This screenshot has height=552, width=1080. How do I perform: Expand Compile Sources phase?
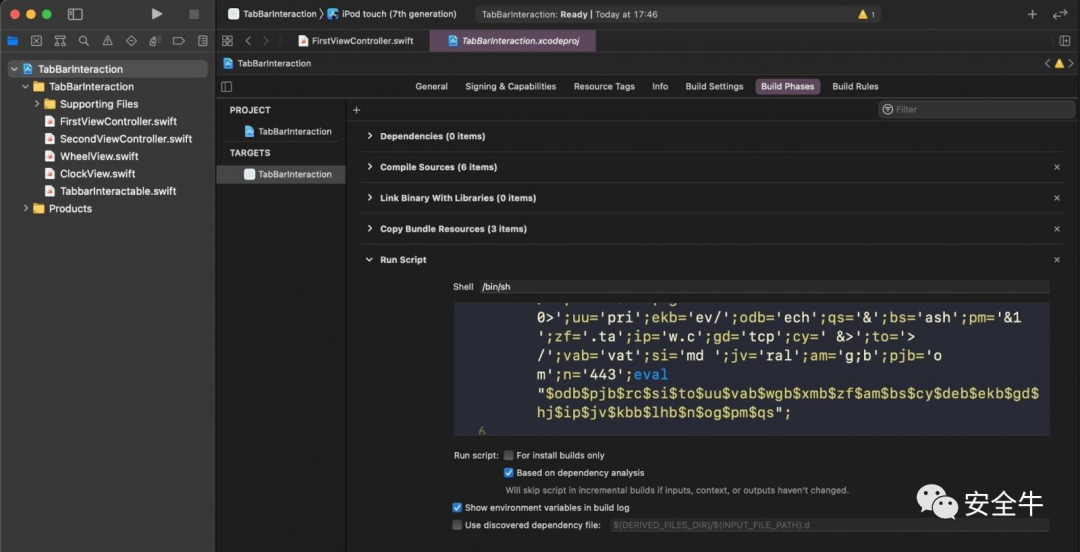[x=370, y=167]
